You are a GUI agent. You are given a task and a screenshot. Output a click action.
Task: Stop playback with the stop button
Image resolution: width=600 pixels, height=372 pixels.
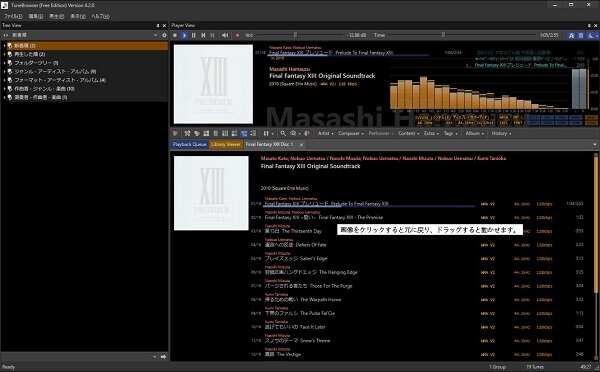[x=175, y=35]
